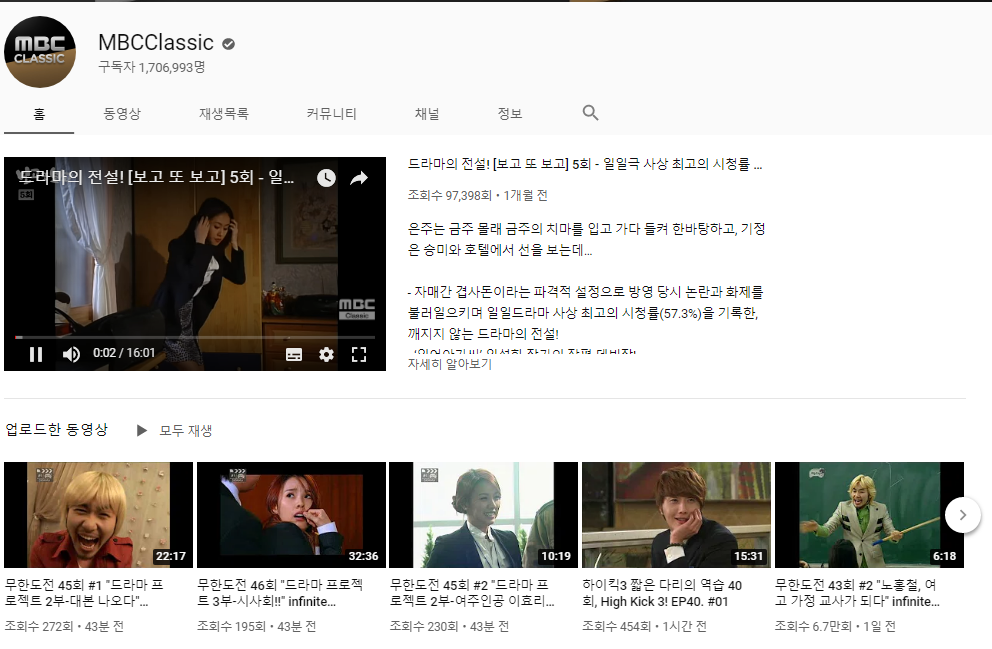Open the 32:36 무한도전 46회 thumbnail

(291, 515)
